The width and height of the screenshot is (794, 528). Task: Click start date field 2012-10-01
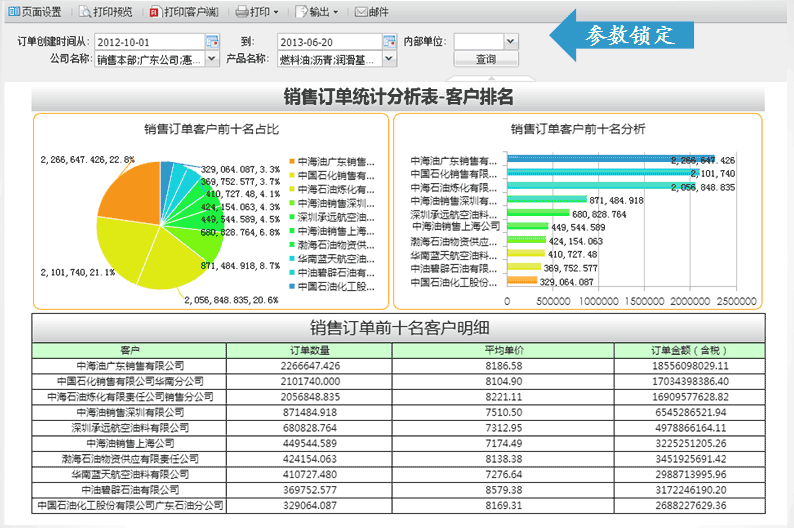point(149,42)
